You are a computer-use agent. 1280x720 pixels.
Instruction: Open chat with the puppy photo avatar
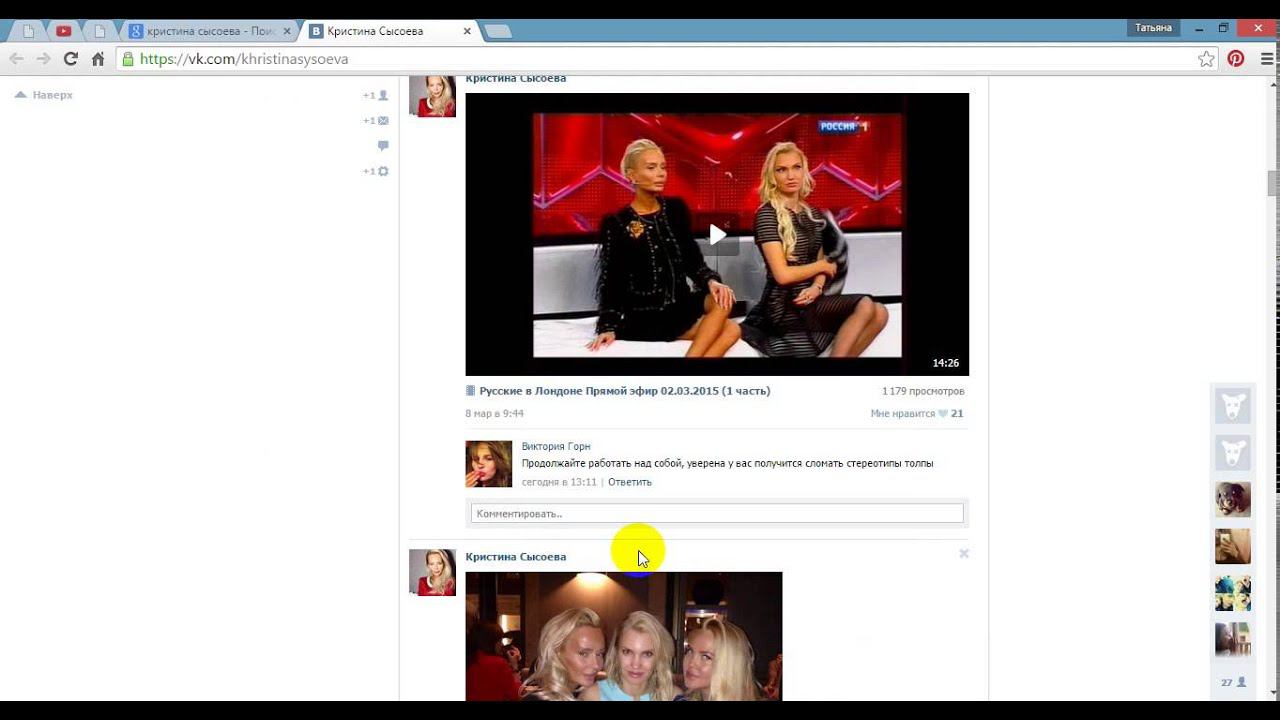point(1233,499)
